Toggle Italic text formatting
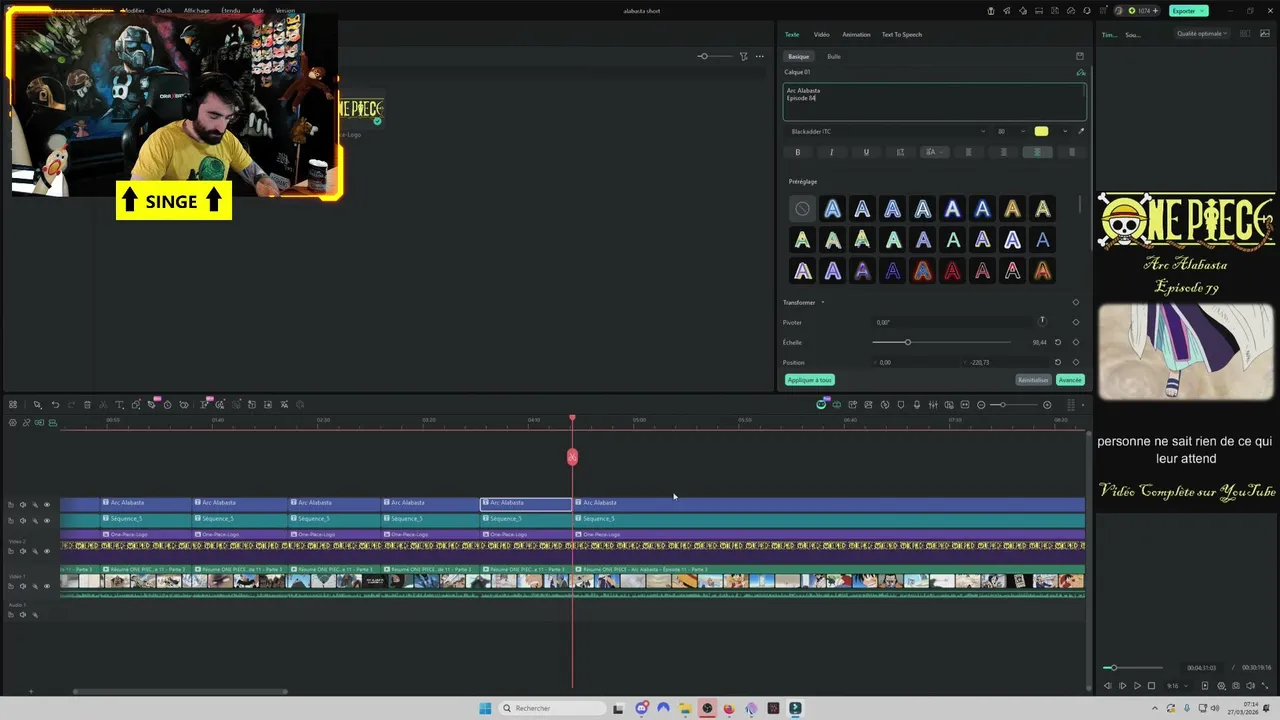The image size is (1280, 720). coord(831,152)
